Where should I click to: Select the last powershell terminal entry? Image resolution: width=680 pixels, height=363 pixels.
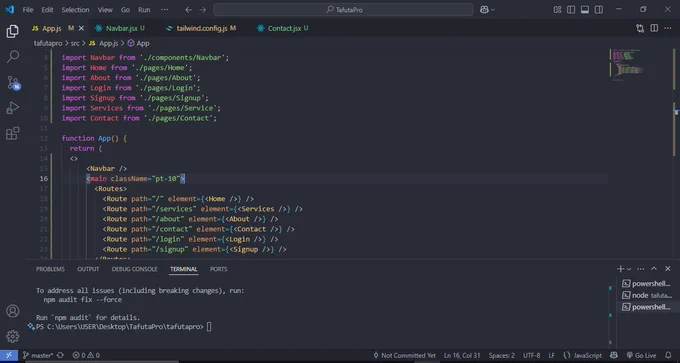point(648,307)
